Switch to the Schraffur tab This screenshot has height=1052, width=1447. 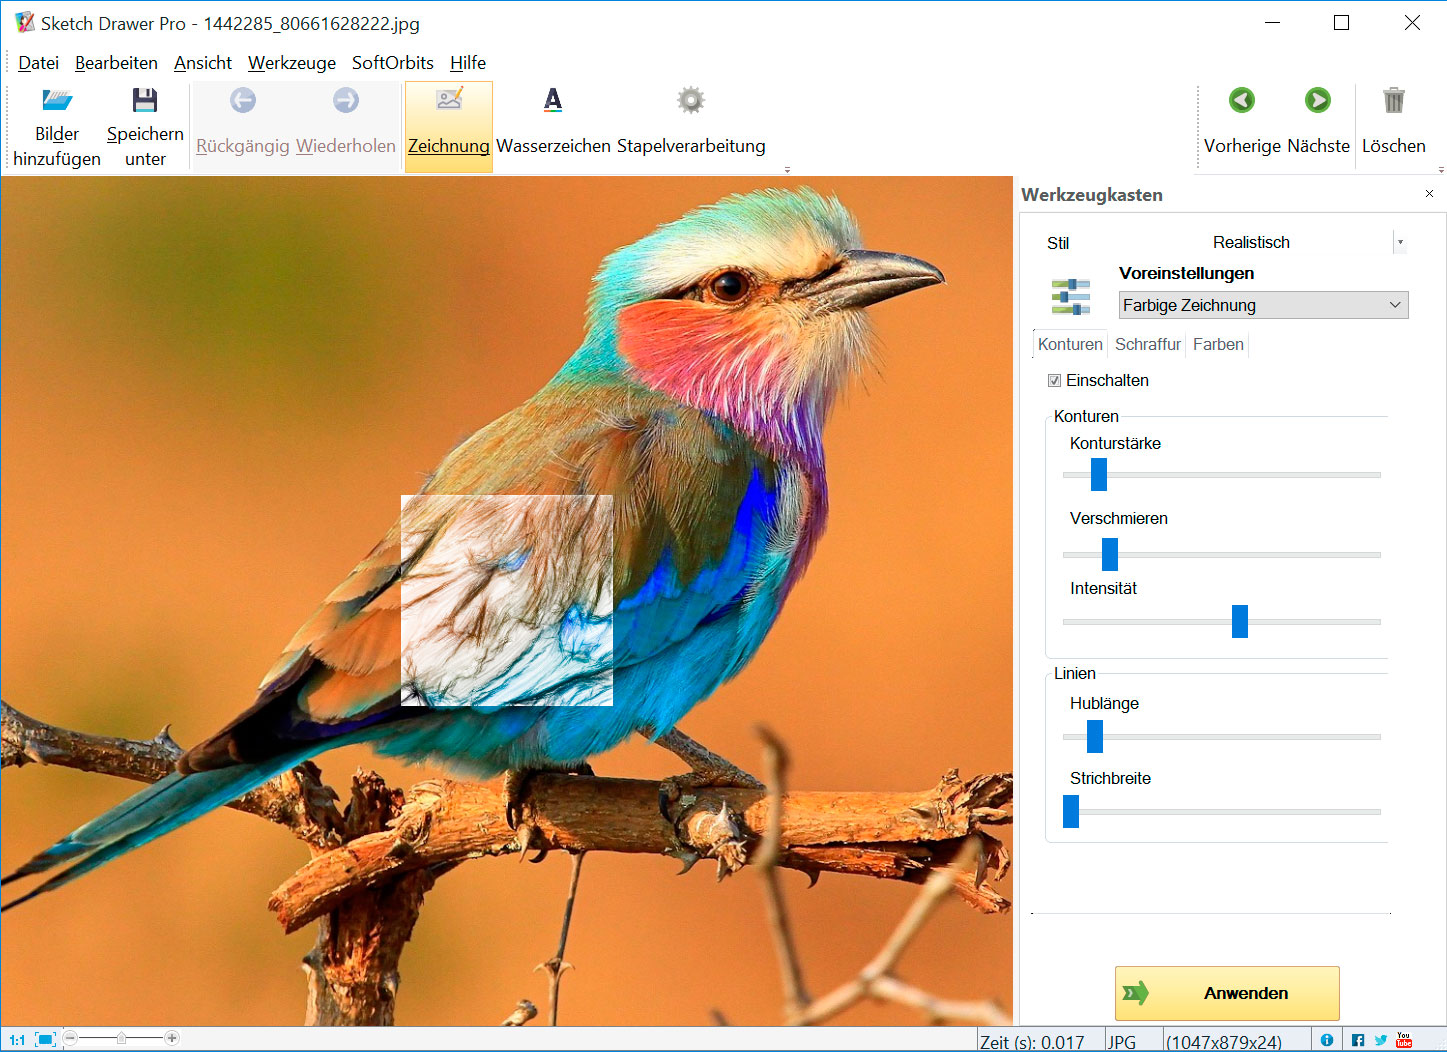pos(1147,344)
